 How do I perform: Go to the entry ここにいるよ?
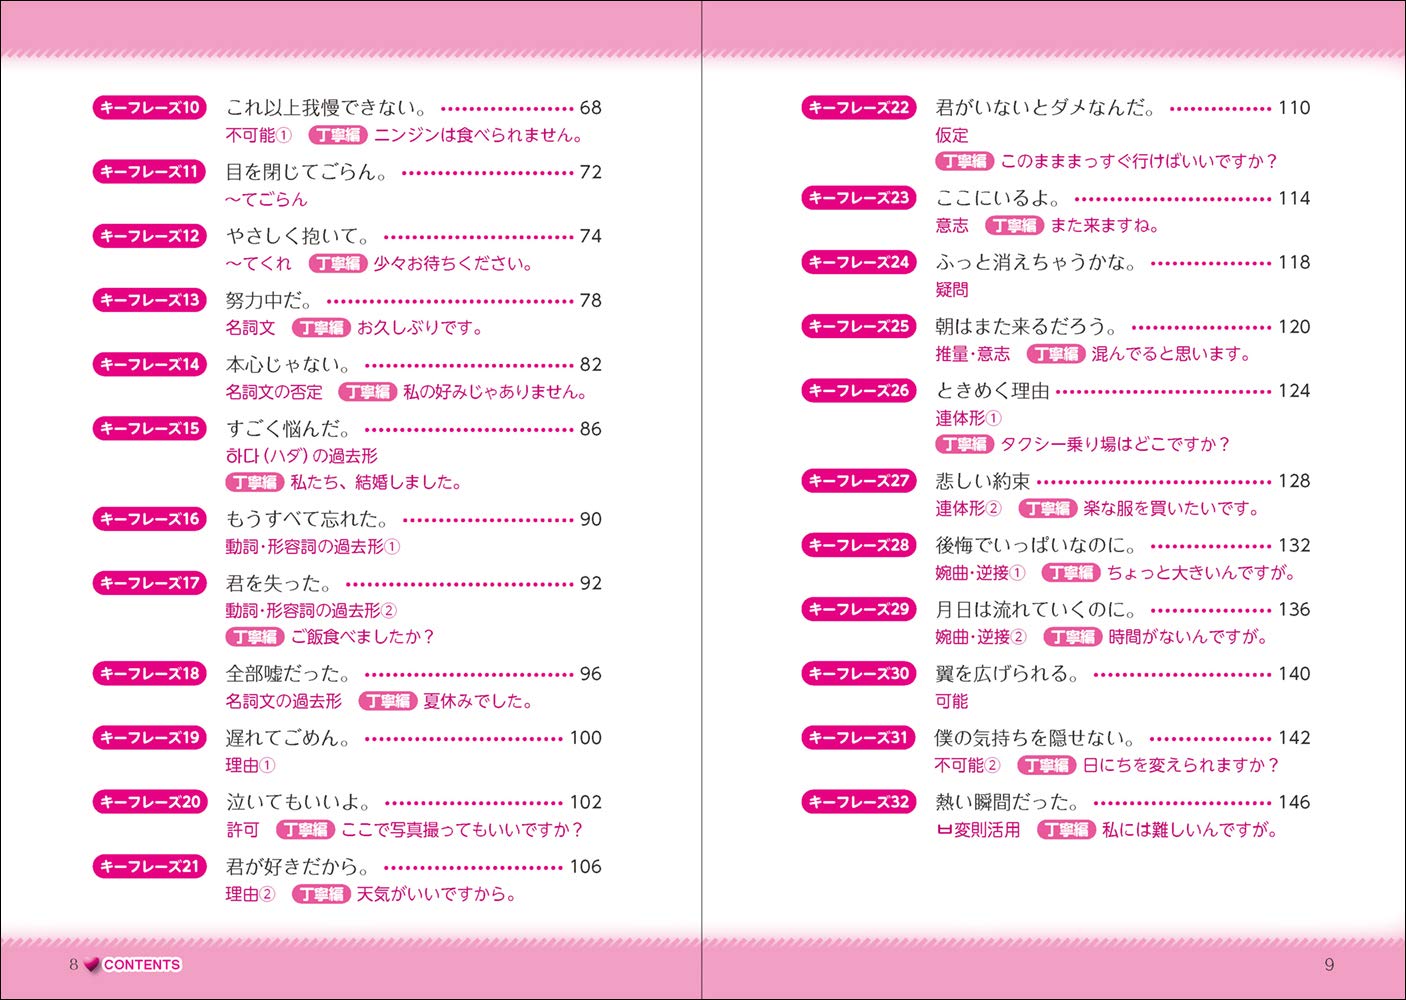click(998, 198)
